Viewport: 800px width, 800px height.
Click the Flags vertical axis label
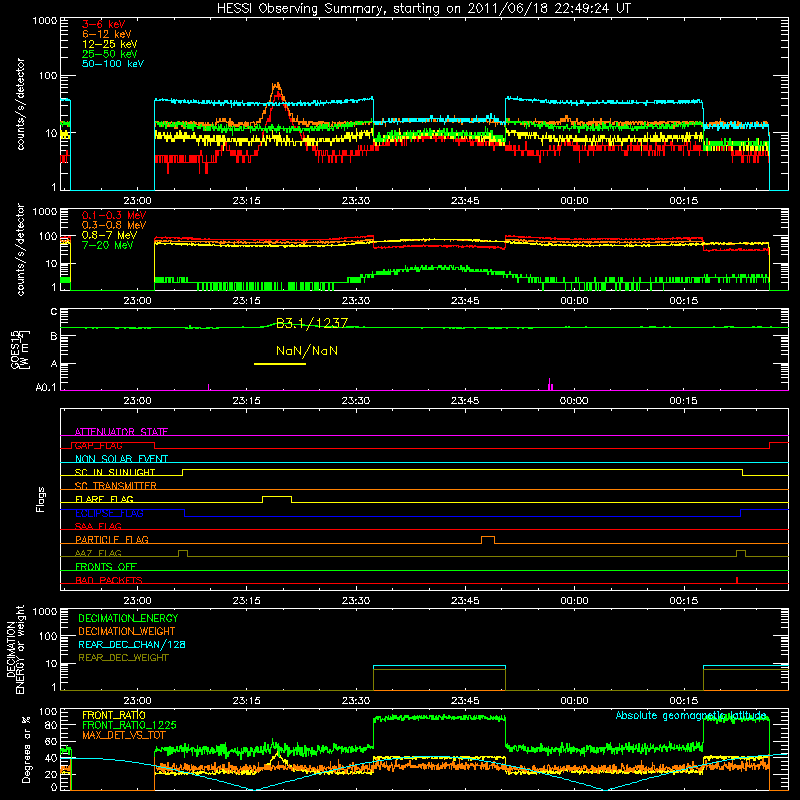(x=41, y=499)
